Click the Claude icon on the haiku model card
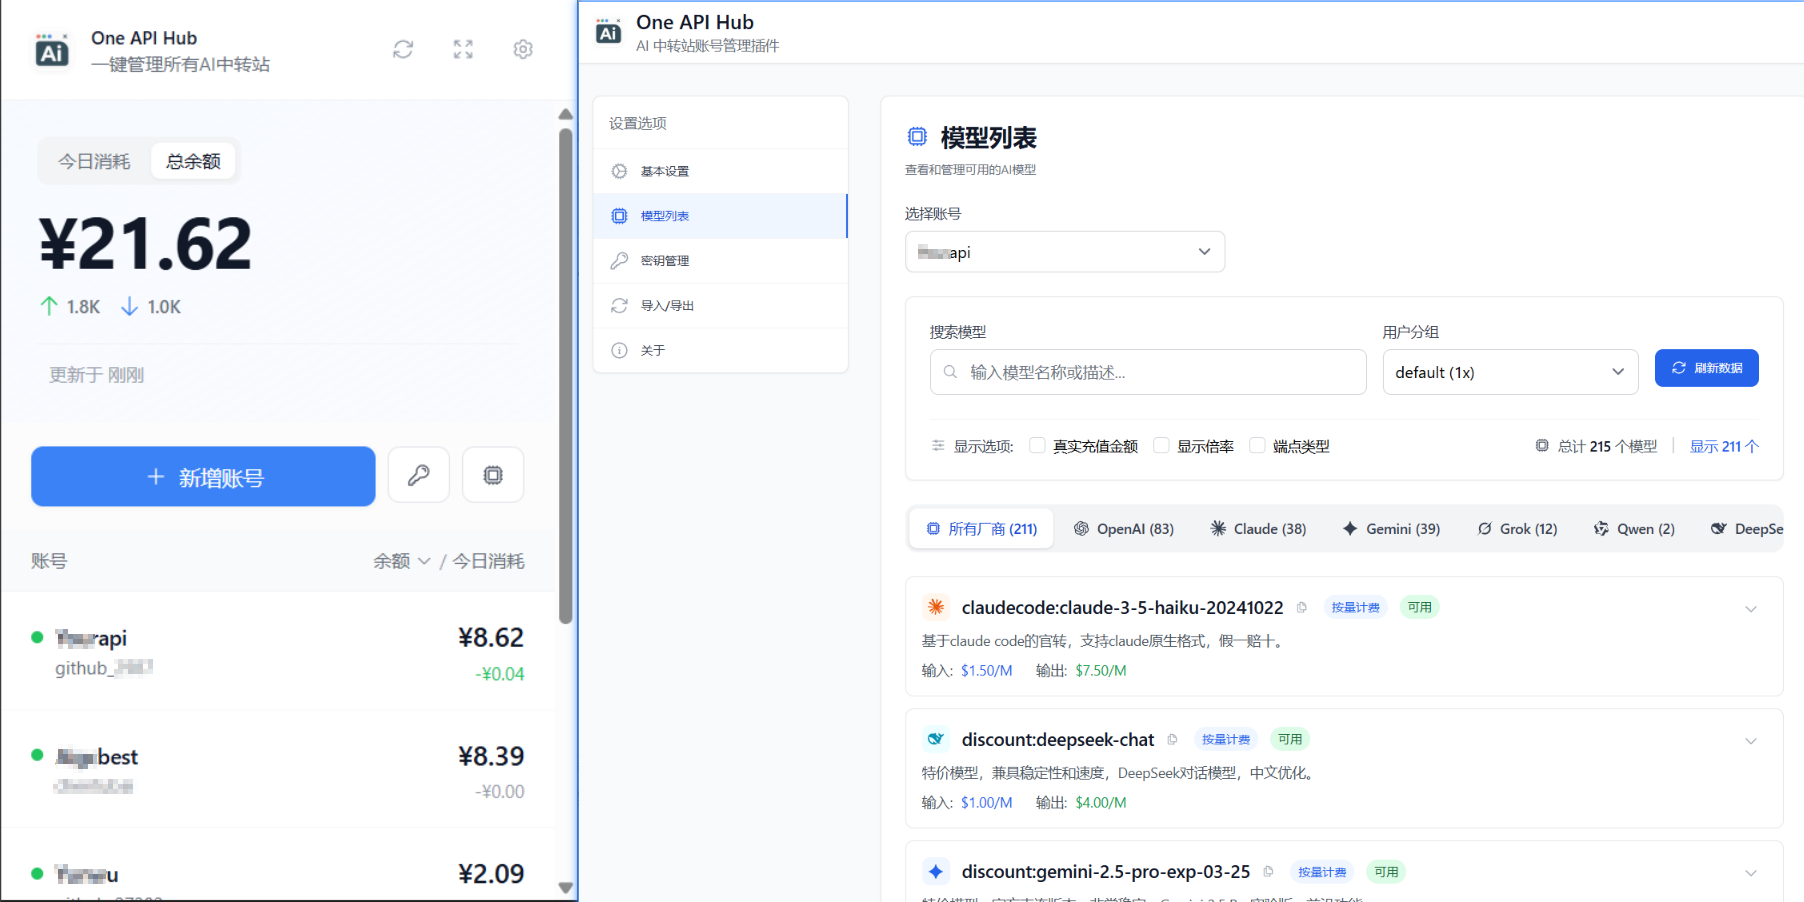Screen dimensions: 1804x902 [x=936, y=606]
